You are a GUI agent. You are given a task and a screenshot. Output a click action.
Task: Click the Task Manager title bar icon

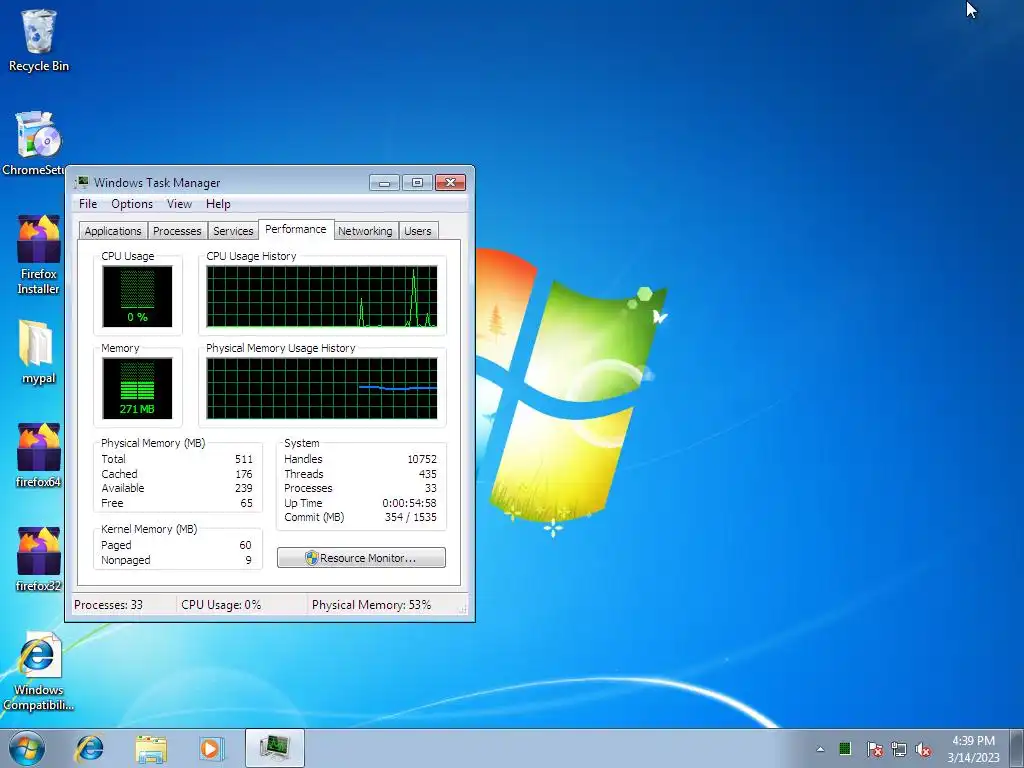(x=82, y=182)
